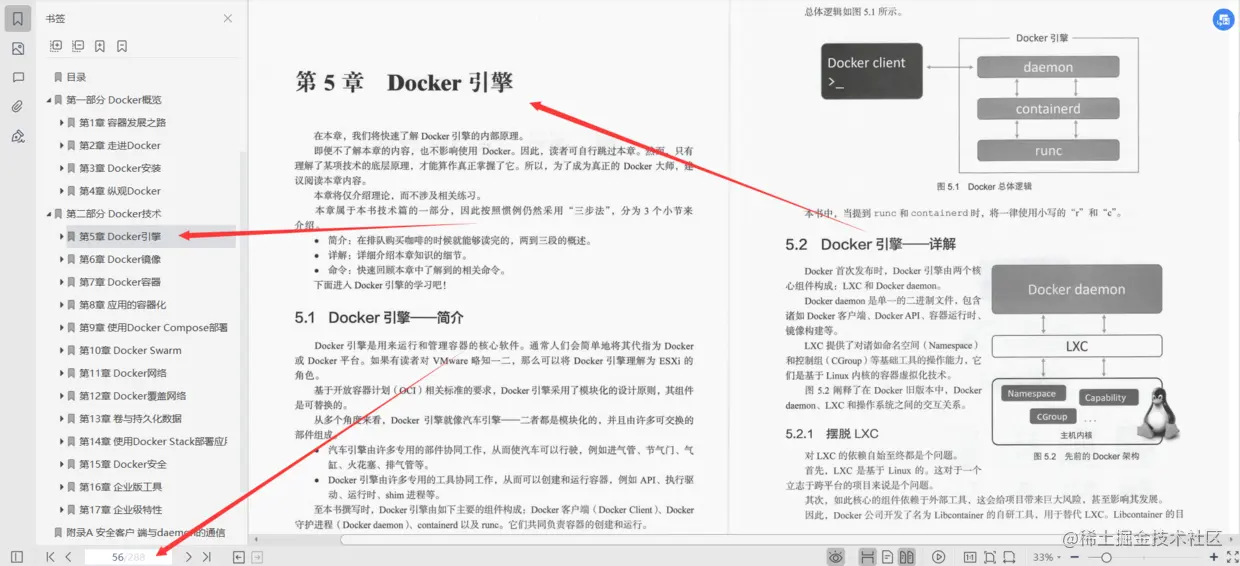
Task: Click the fit page icon
Action: click(x=990, y=557)
